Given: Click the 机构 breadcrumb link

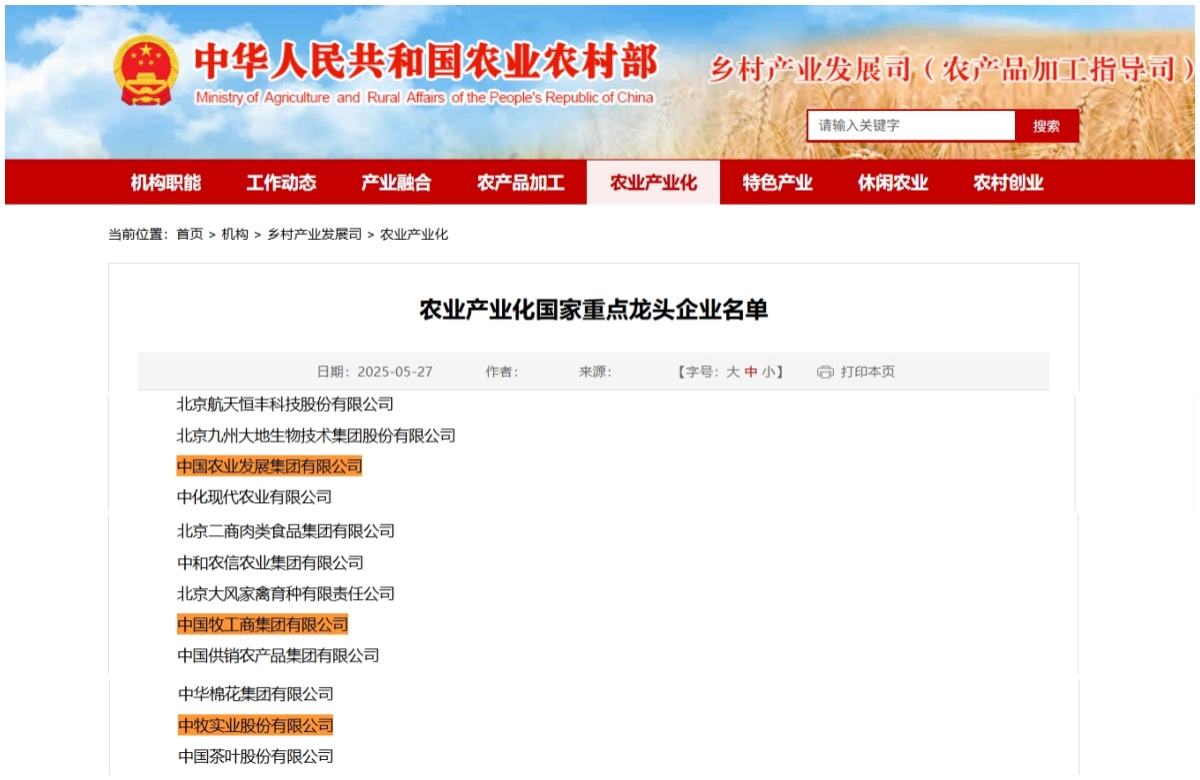Looking at the screenshot, I should (235, 234).
